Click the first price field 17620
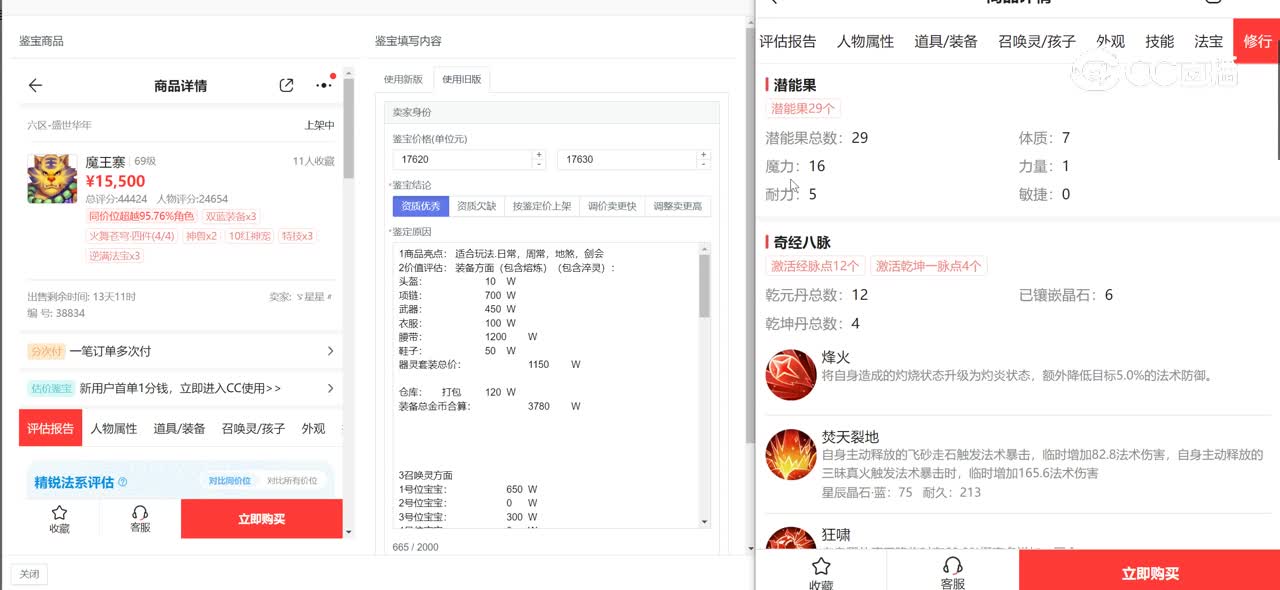 tap(463, 159)
